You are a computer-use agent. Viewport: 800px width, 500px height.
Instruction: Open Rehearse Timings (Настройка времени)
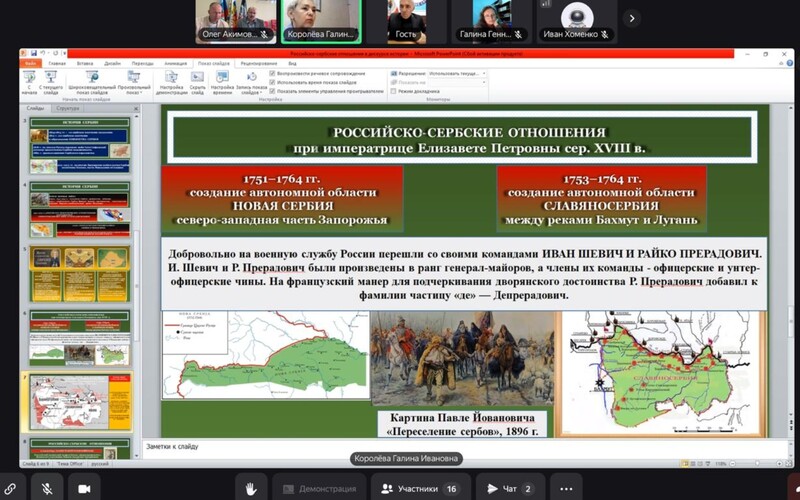pos(222,83)
